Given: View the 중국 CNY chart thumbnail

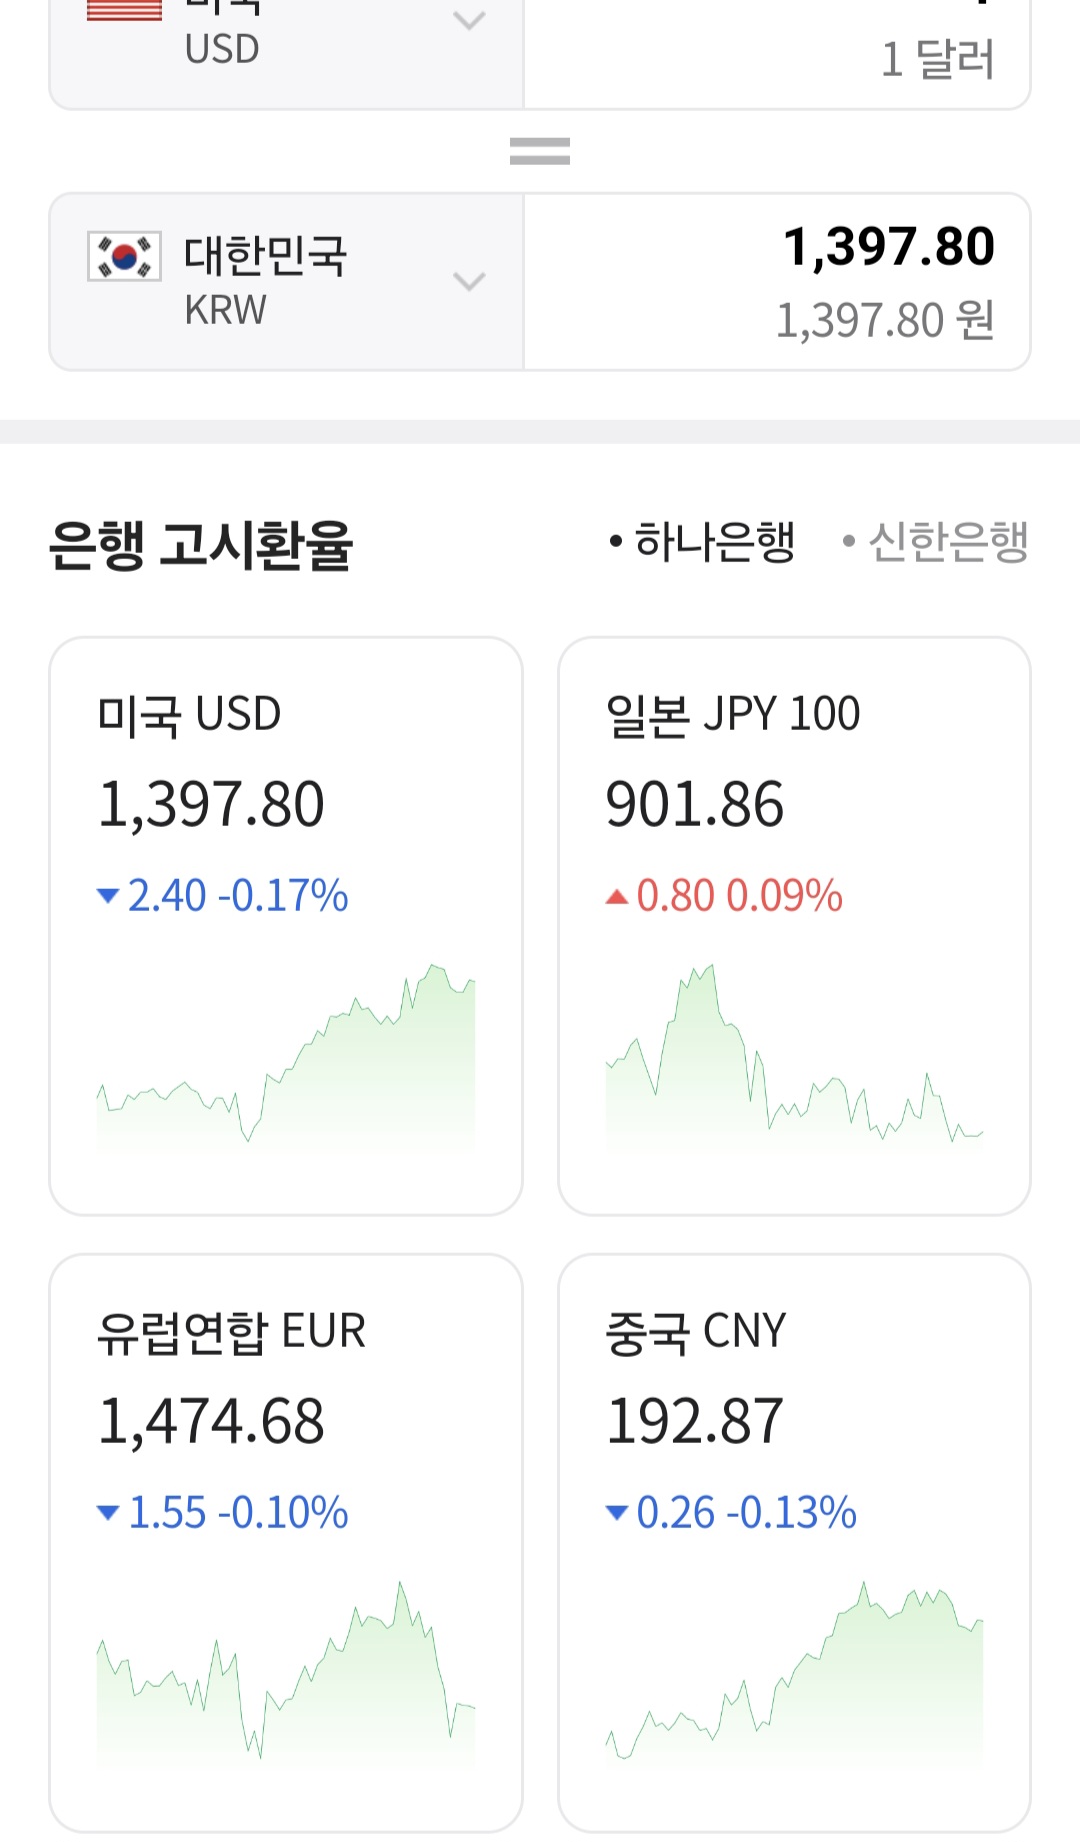Looking at the screenshot, I should tap(794, 1672).
